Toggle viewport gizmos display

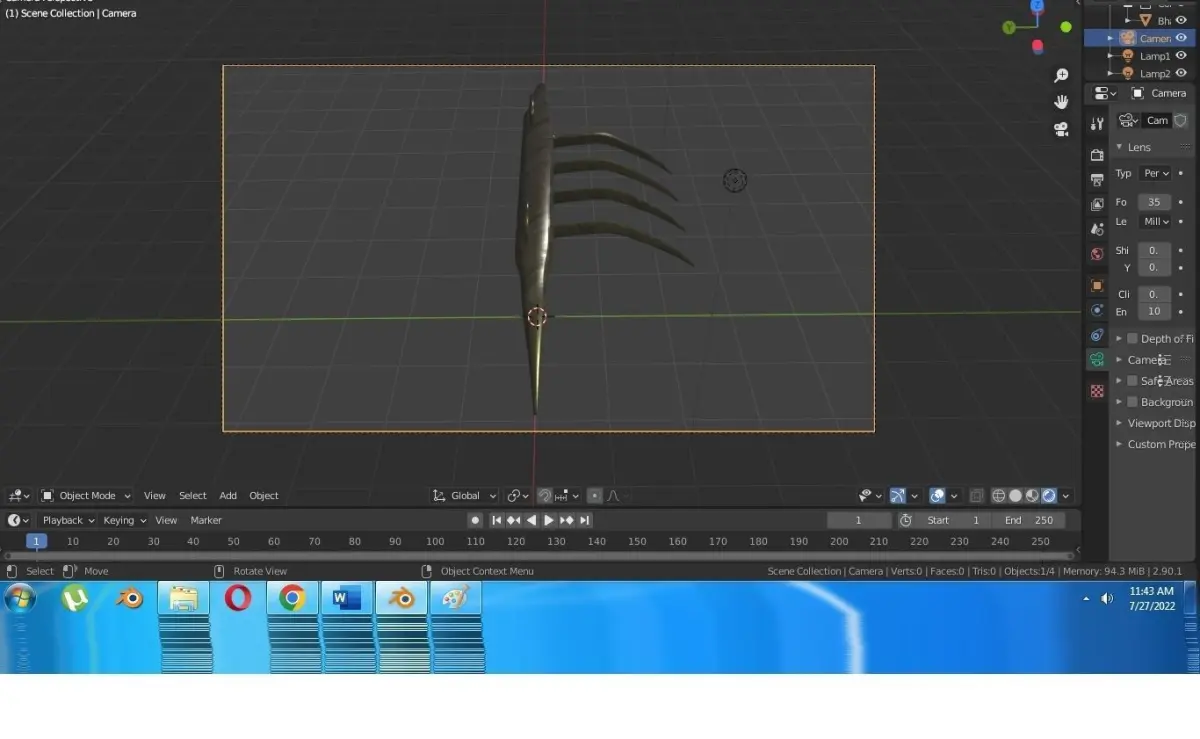tap(897, 496)
